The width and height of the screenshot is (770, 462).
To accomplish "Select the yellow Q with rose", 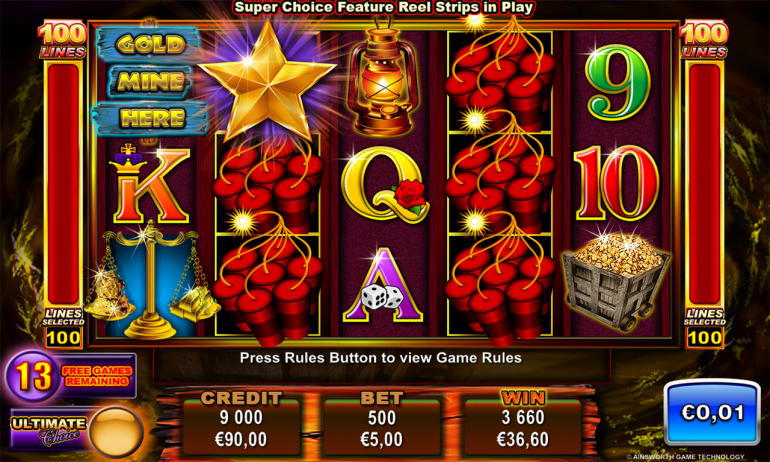I will coord(385,185).
